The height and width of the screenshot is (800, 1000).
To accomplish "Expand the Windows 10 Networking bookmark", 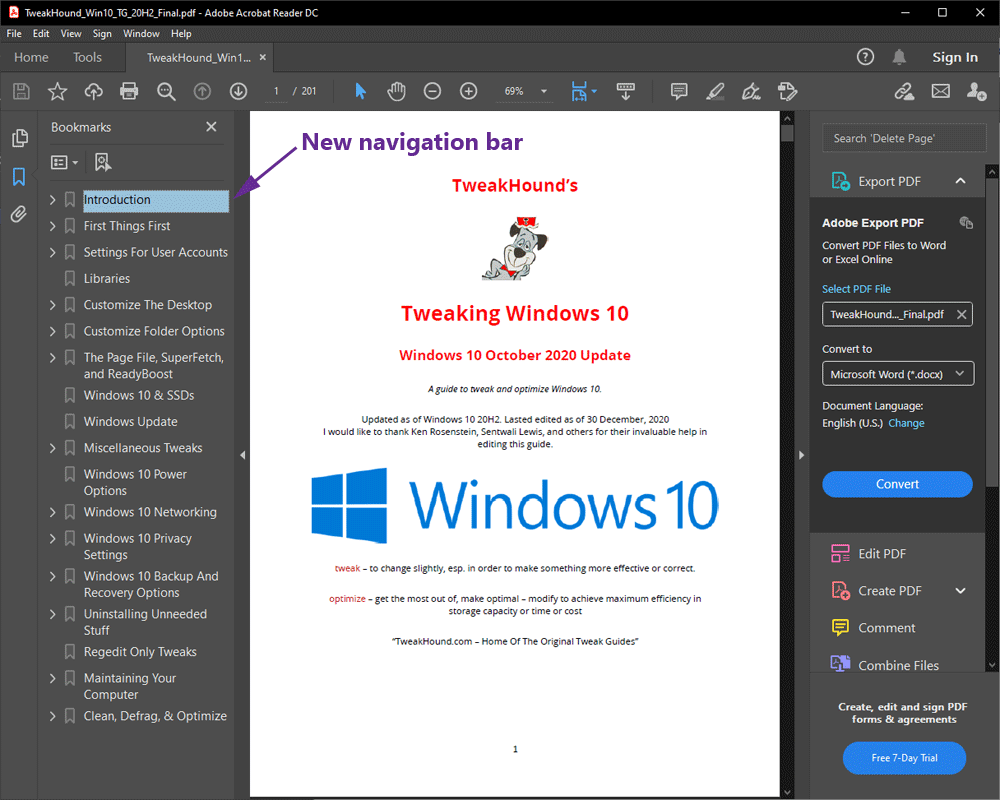I will [52, 512].
